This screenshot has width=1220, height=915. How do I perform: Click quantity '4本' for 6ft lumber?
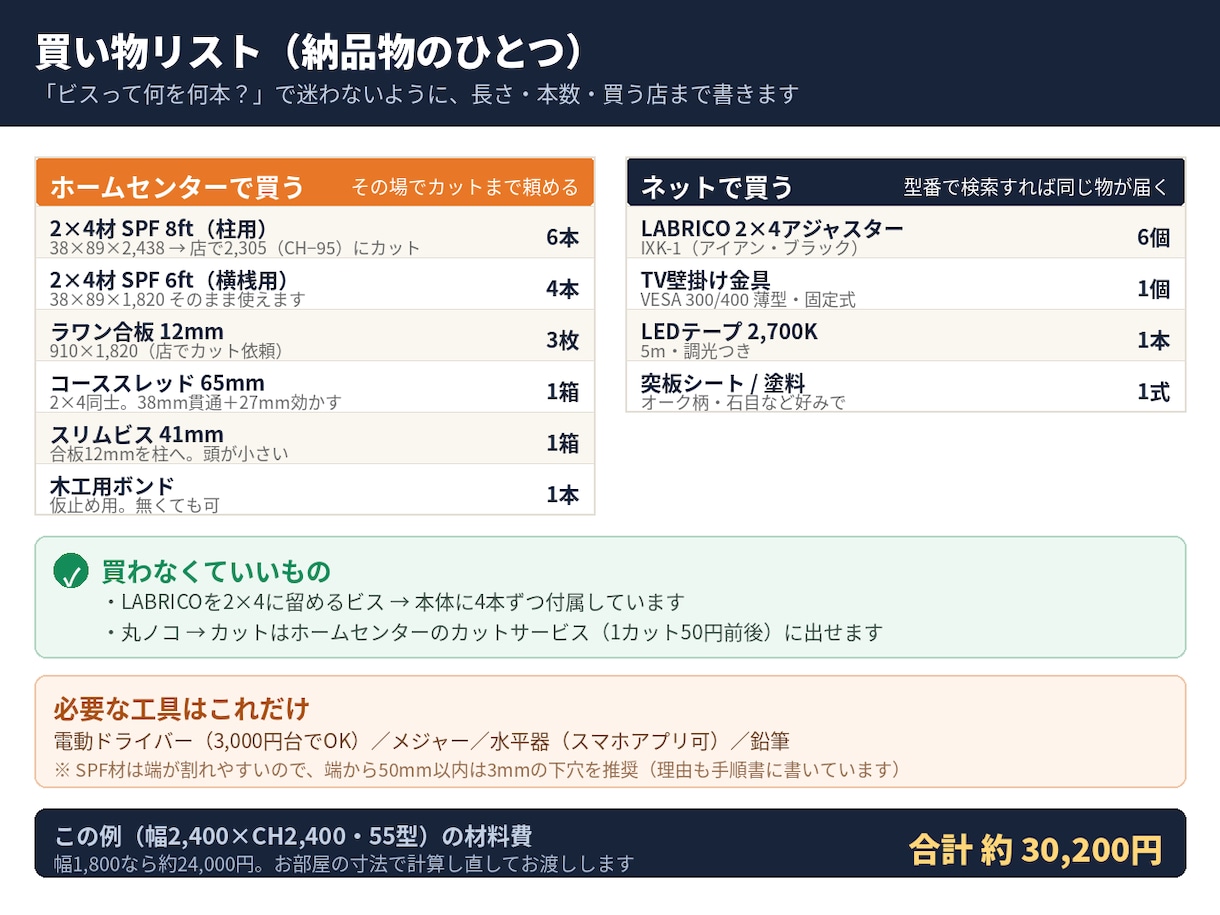coord(562,289)
